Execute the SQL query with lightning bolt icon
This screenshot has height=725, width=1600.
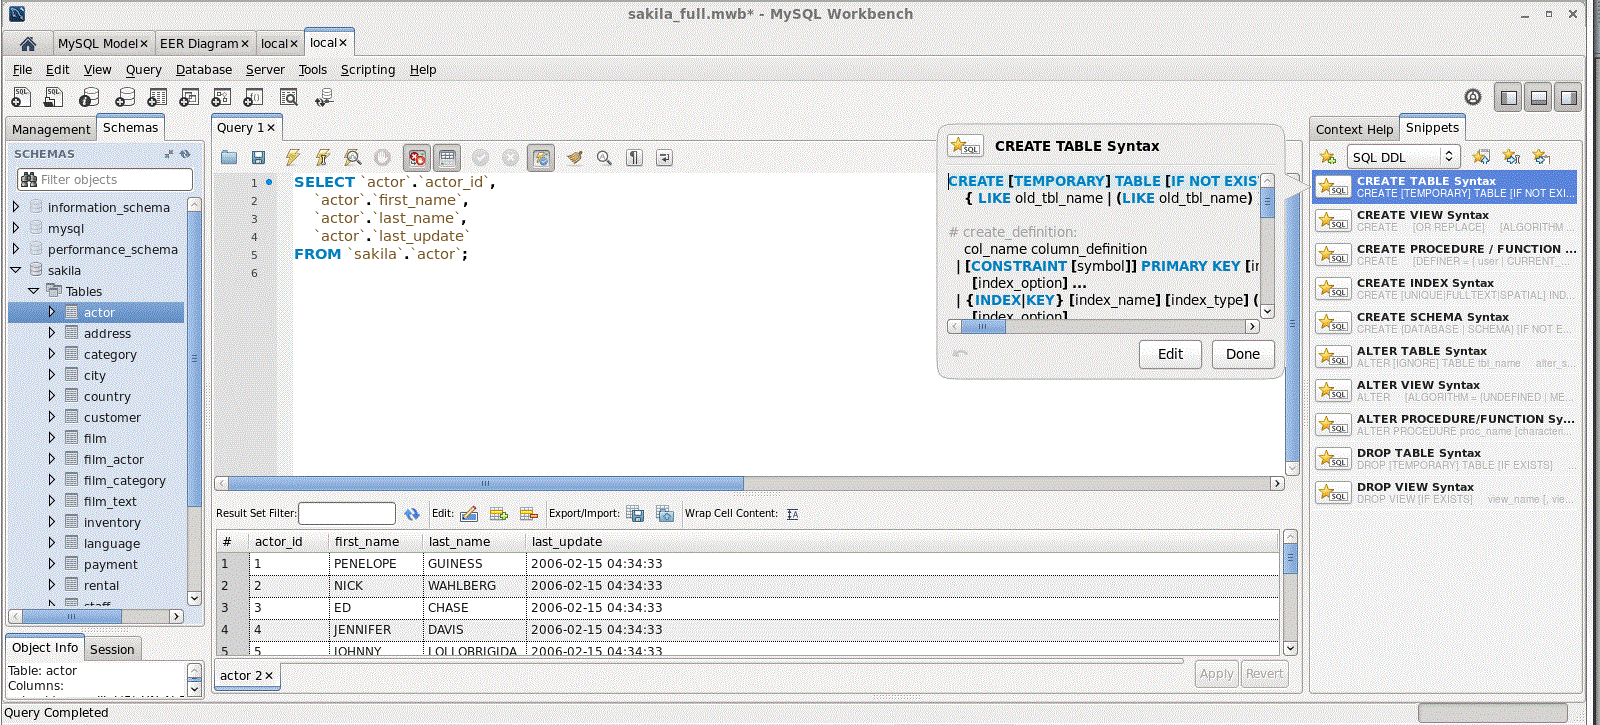point(292,158)
